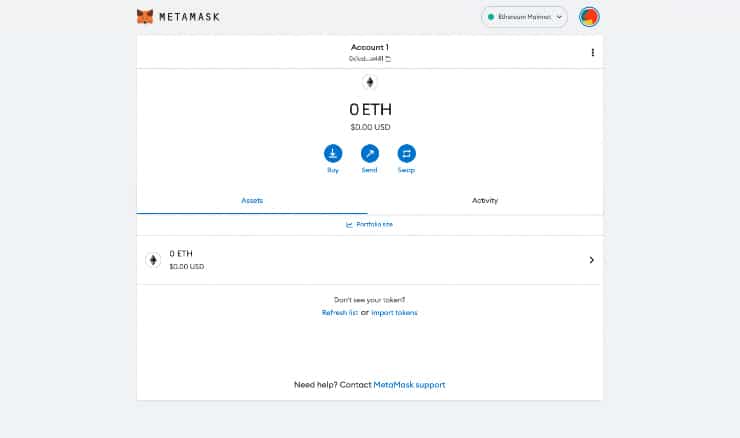Image resolution: width=740 pixels, height=438 pixels.
Task: Open the account avatar menu
Action: (589, 17)
